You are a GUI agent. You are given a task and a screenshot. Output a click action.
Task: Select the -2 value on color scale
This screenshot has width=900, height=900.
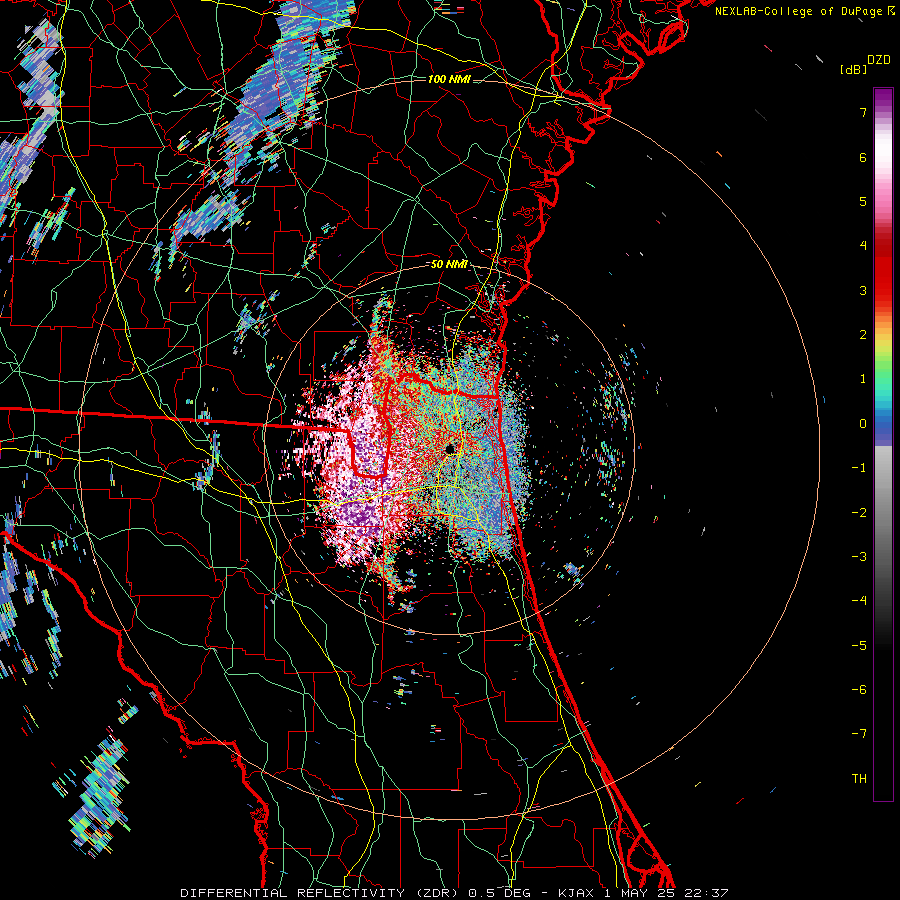(x=859, y=513)
